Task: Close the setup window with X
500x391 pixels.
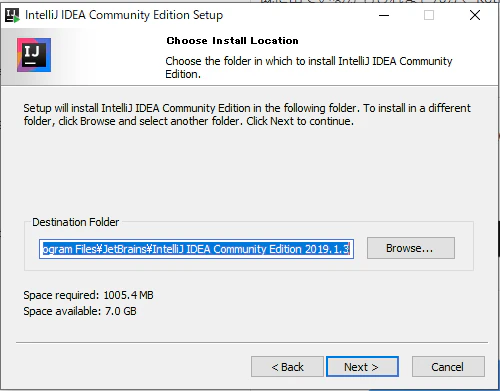Action: 475,15
